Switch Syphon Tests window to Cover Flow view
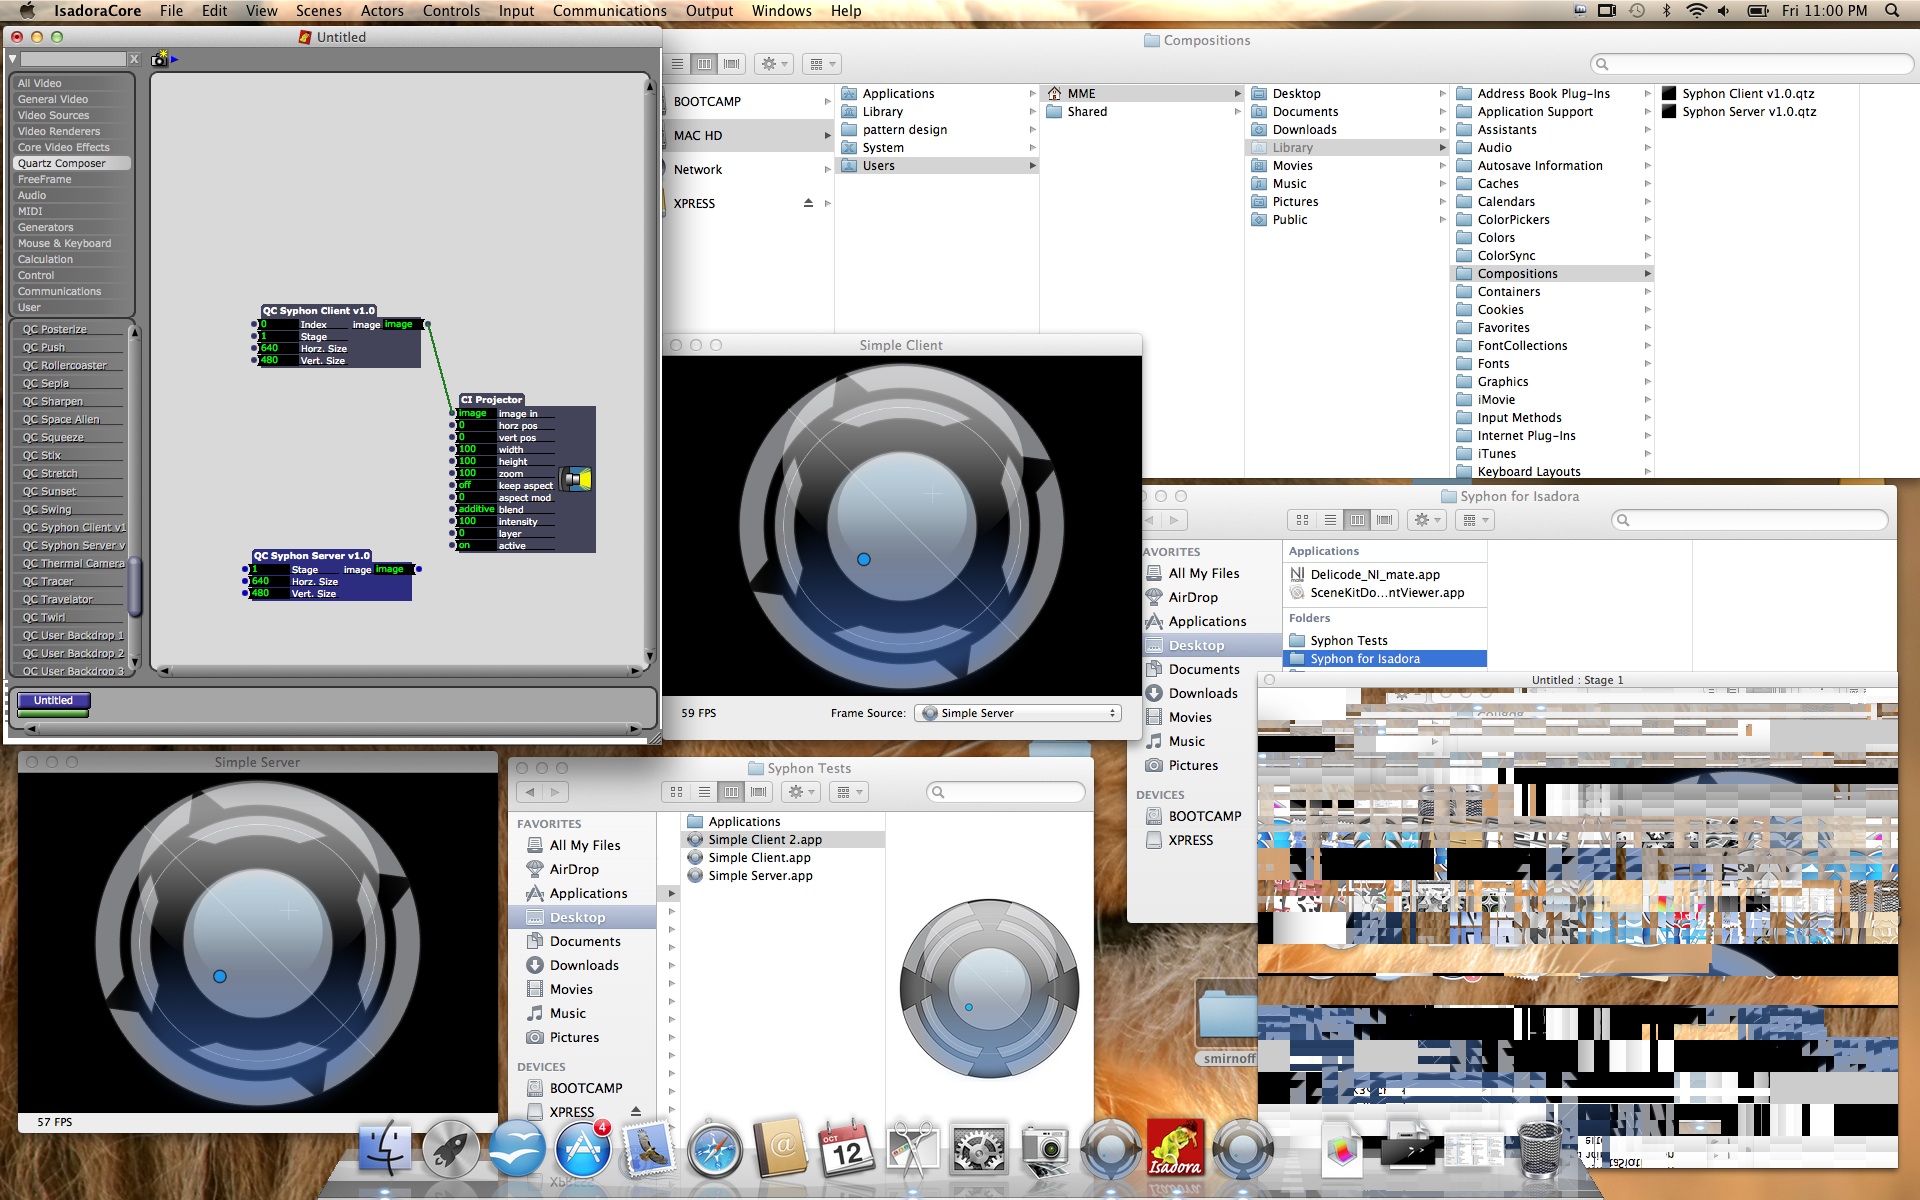The height and width of the screenshot is (1200, 1920). (759, 792)
